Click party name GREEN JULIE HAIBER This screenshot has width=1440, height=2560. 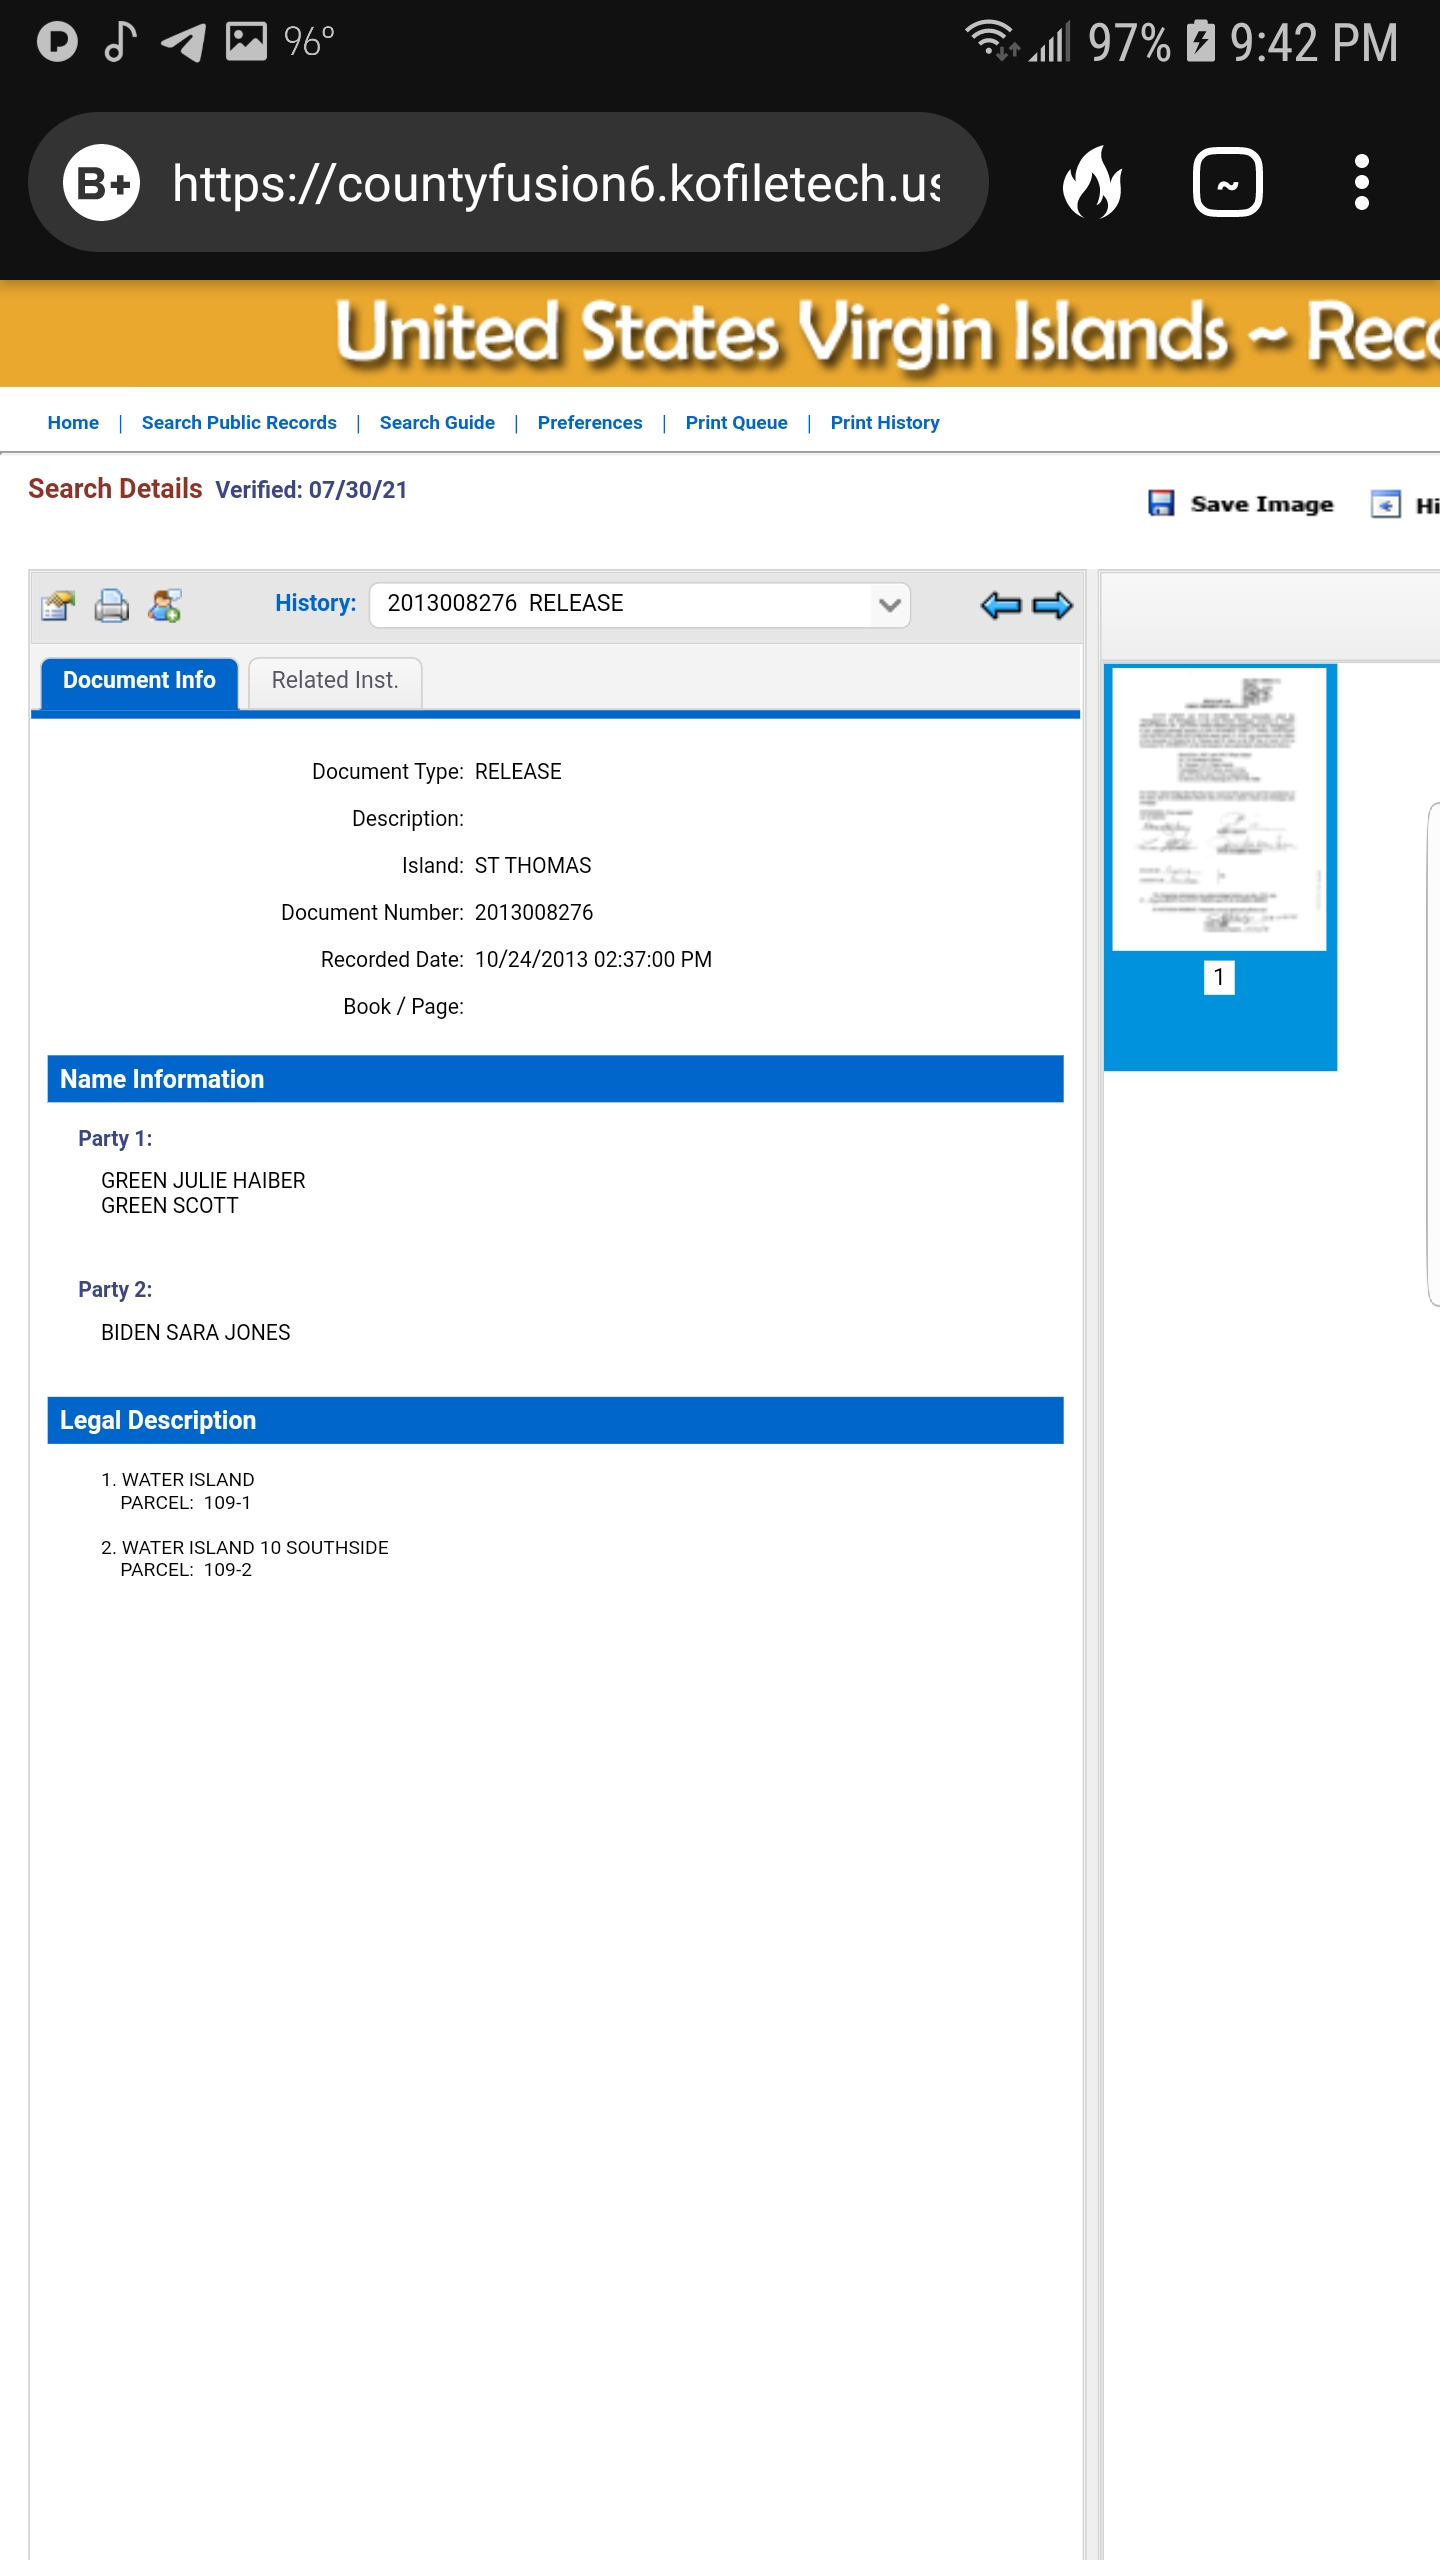(x=203, y=1181)
